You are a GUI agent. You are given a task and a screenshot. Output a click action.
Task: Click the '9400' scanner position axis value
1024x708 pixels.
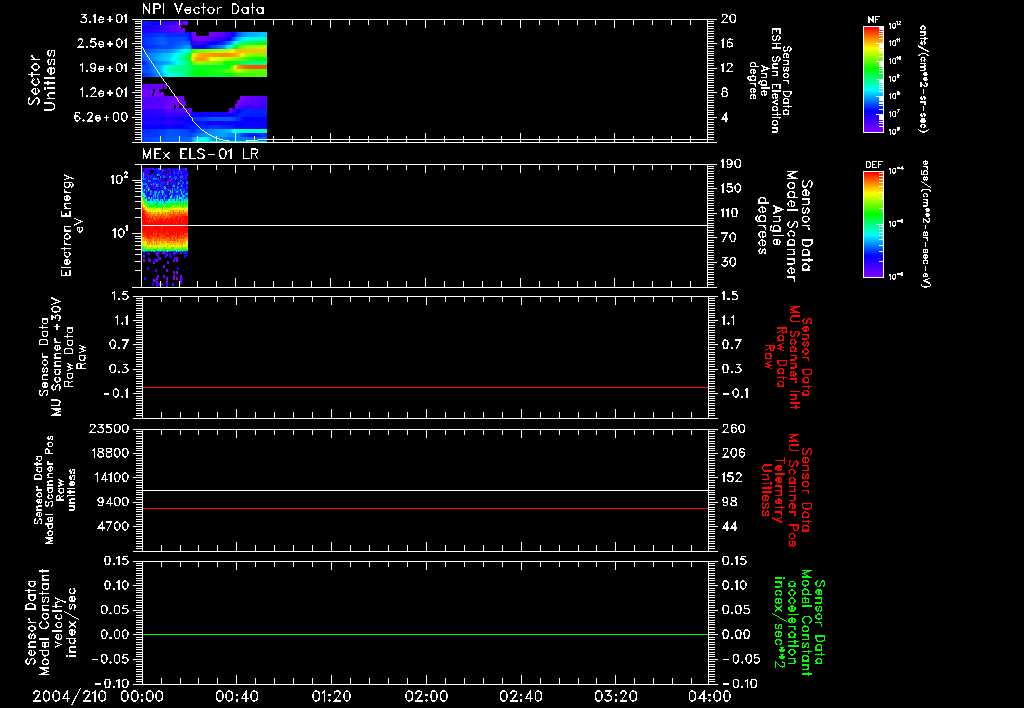coord(112,502)
